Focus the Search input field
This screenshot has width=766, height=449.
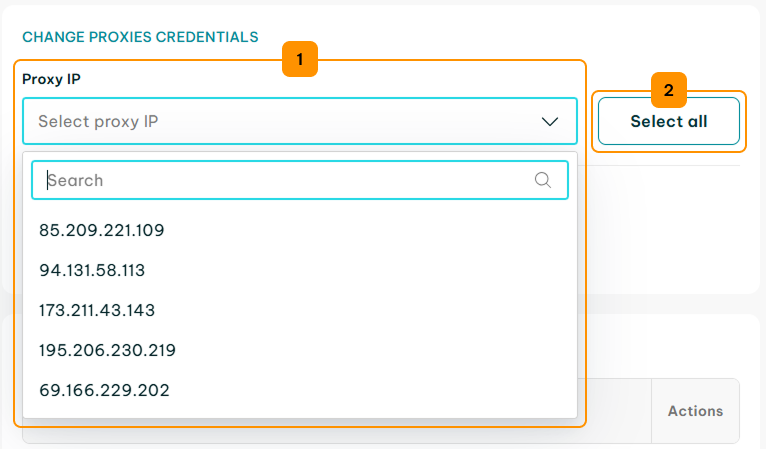[x=300, y=180]
